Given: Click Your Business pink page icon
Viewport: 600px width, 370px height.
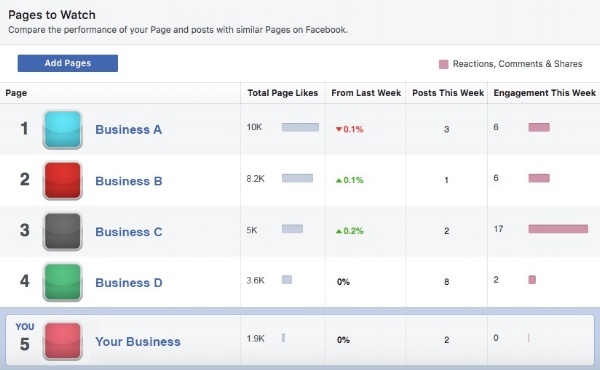Looking at the screenshot, I should (62, 341).
